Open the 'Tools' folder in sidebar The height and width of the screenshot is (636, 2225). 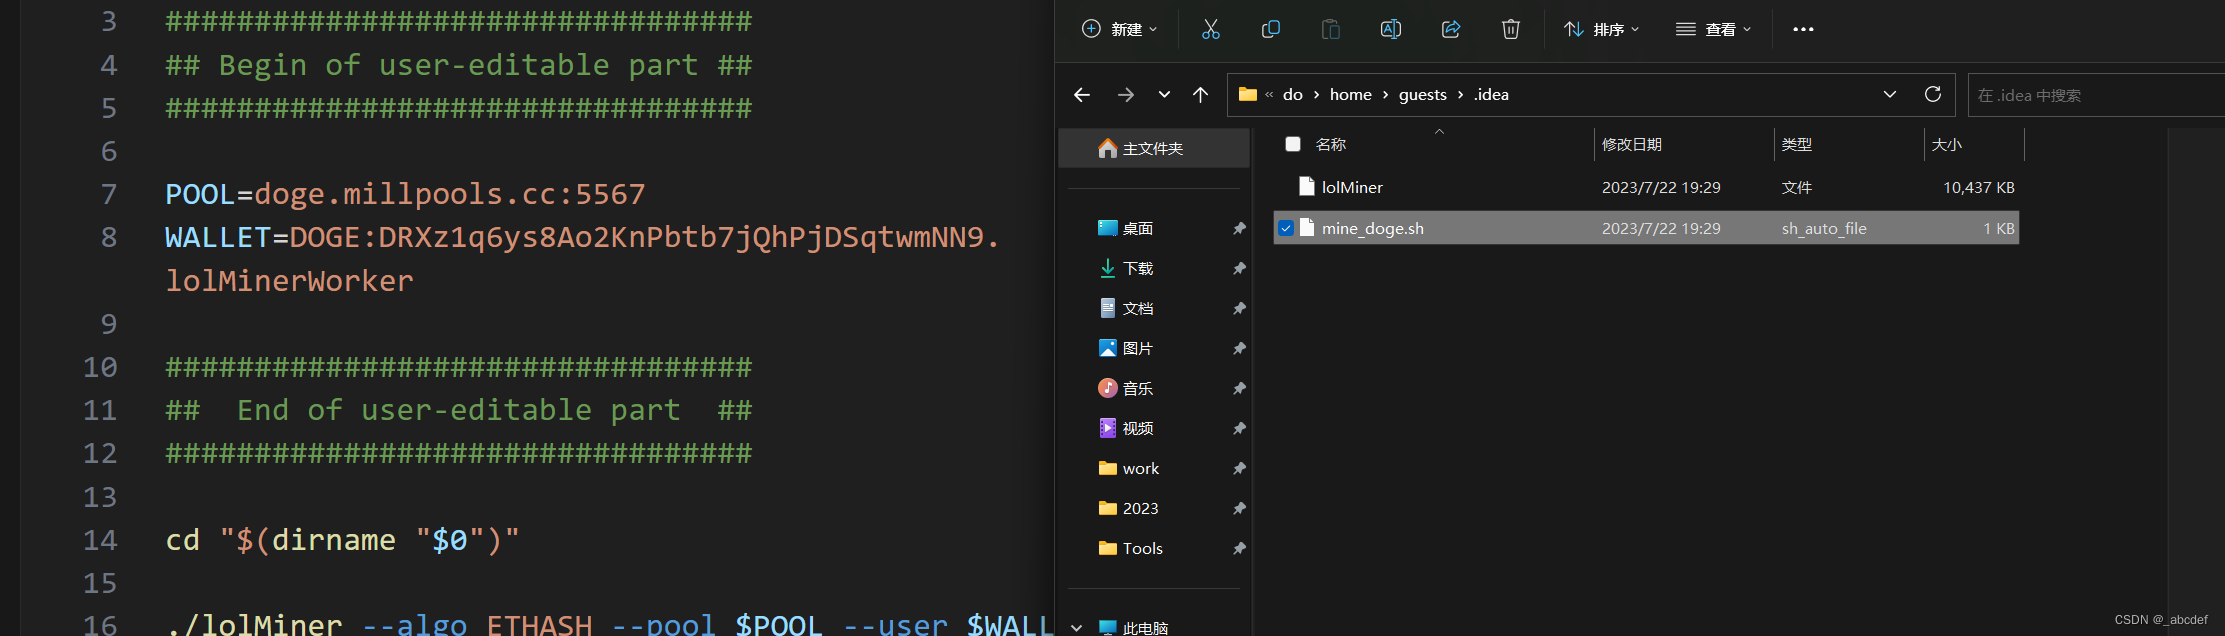coord(1142,548)
